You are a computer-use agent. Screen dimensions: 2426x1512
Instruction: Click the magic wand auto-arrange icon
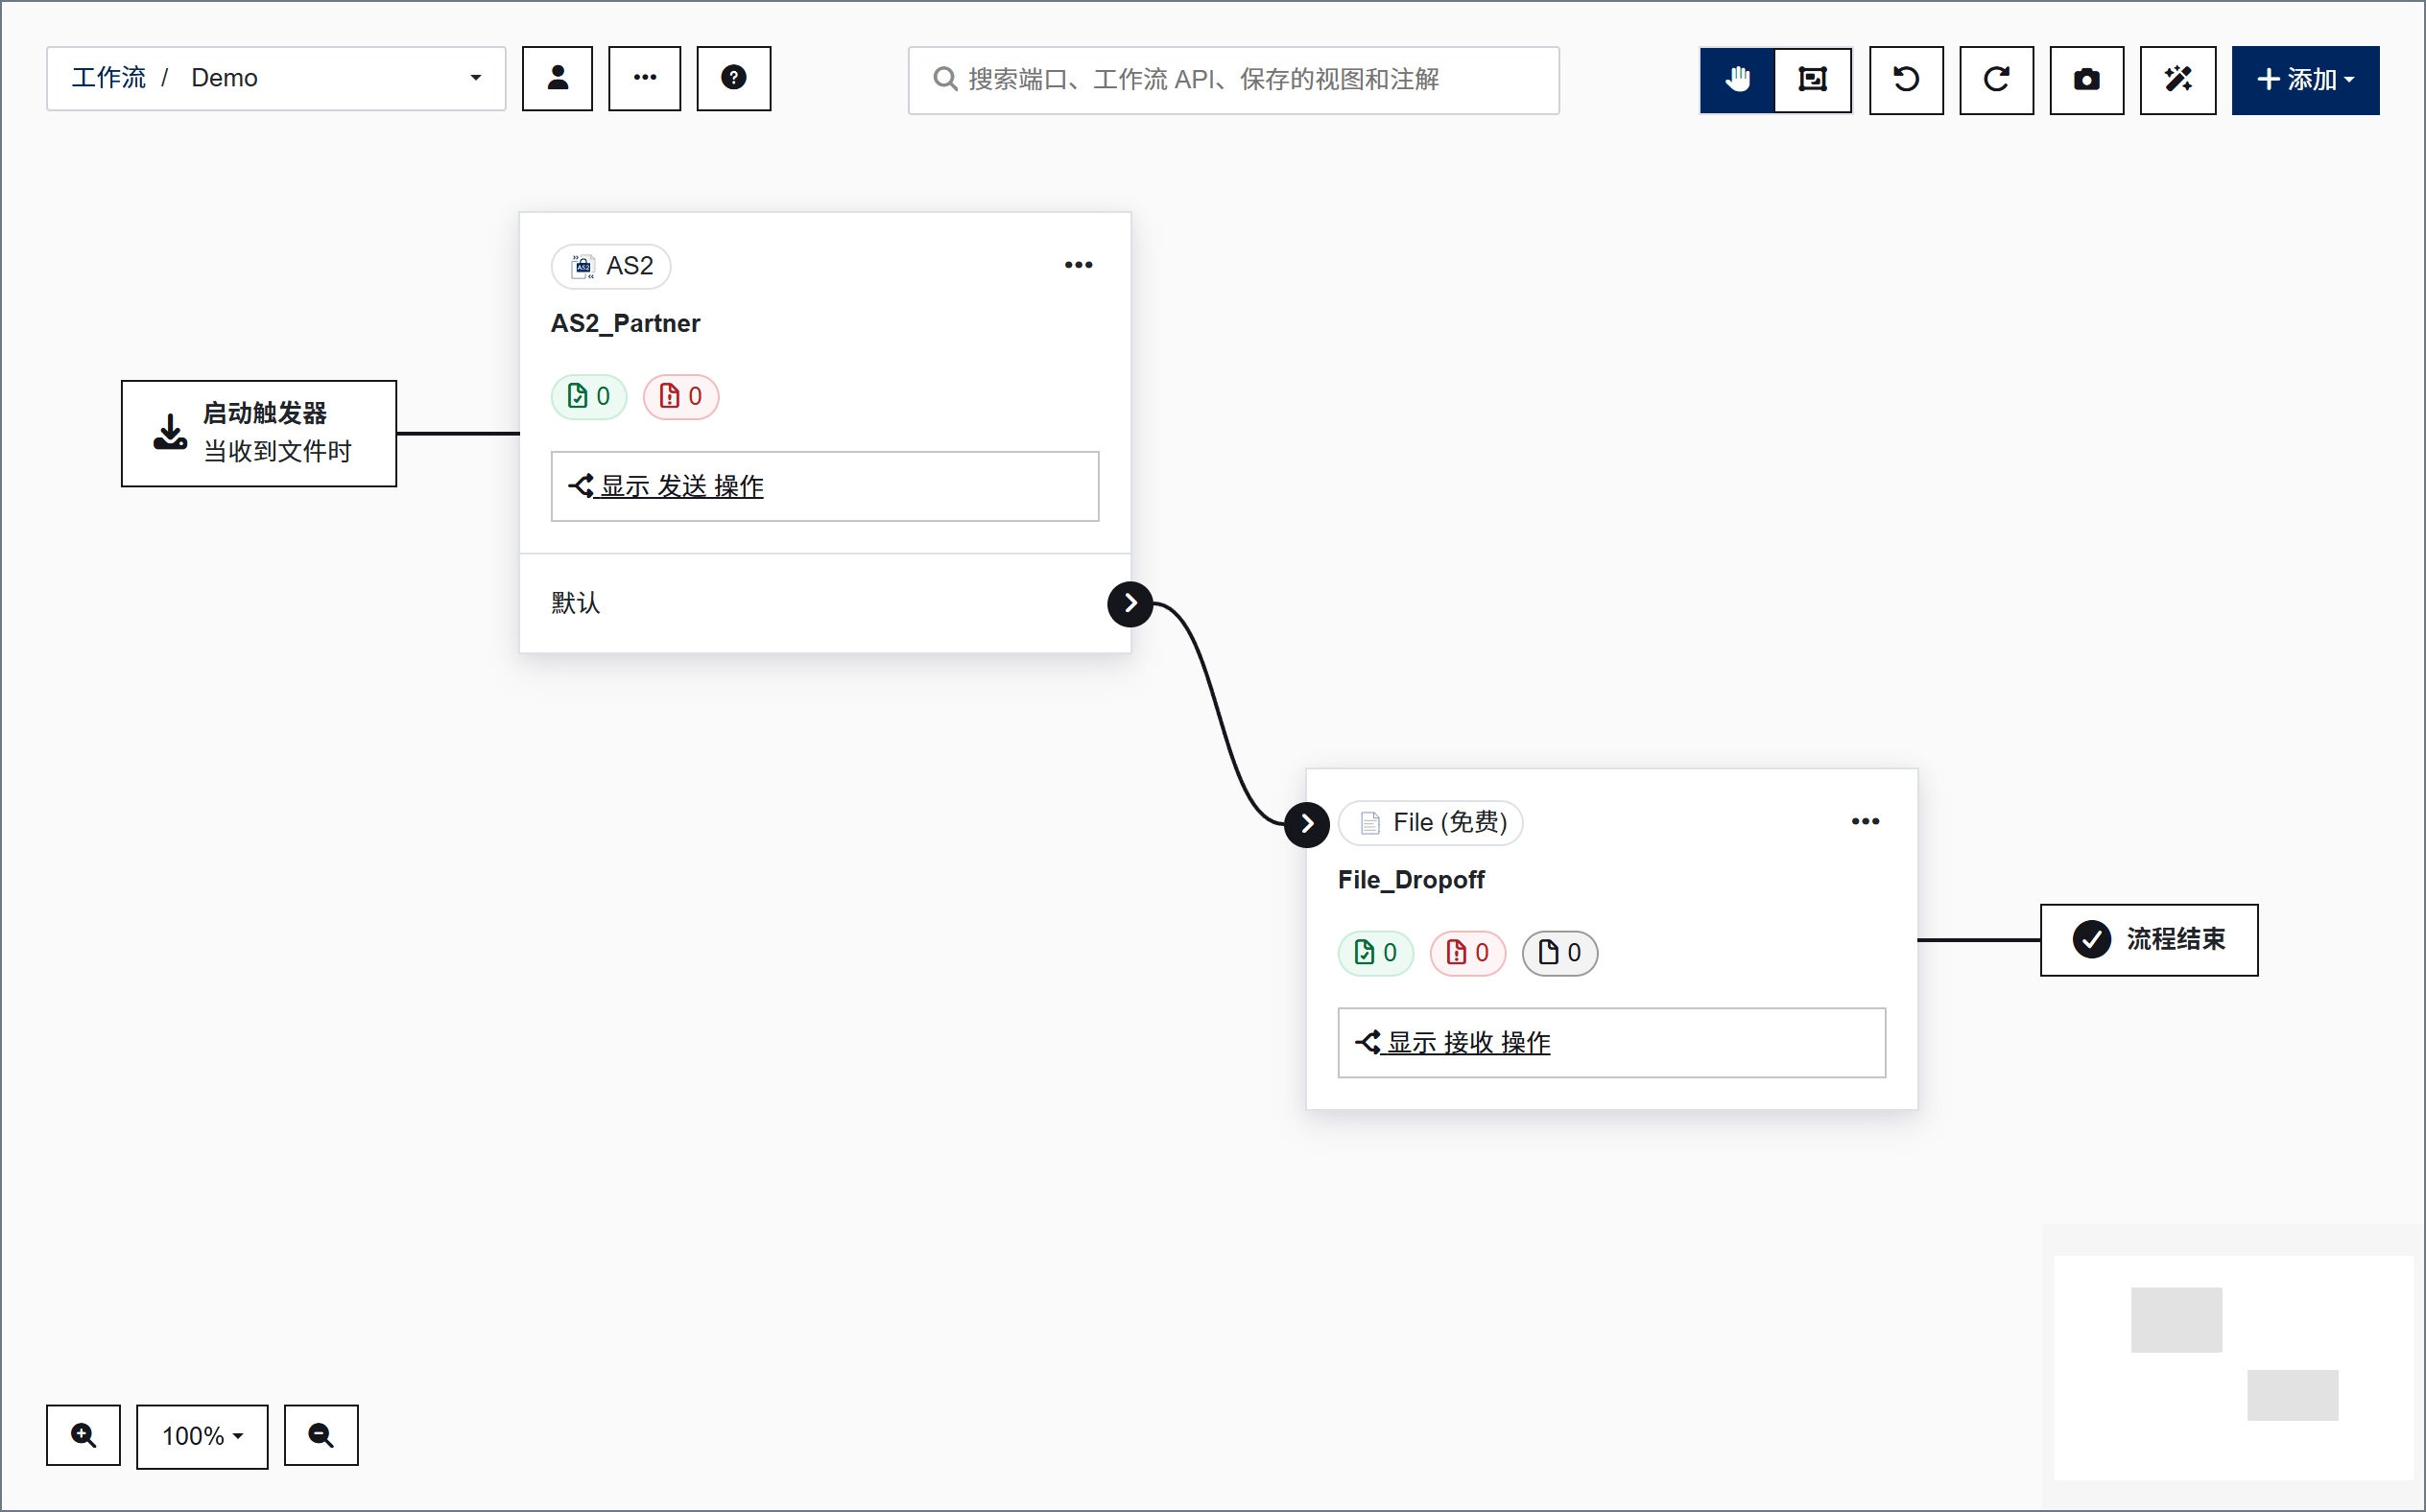click(2178, 79)
